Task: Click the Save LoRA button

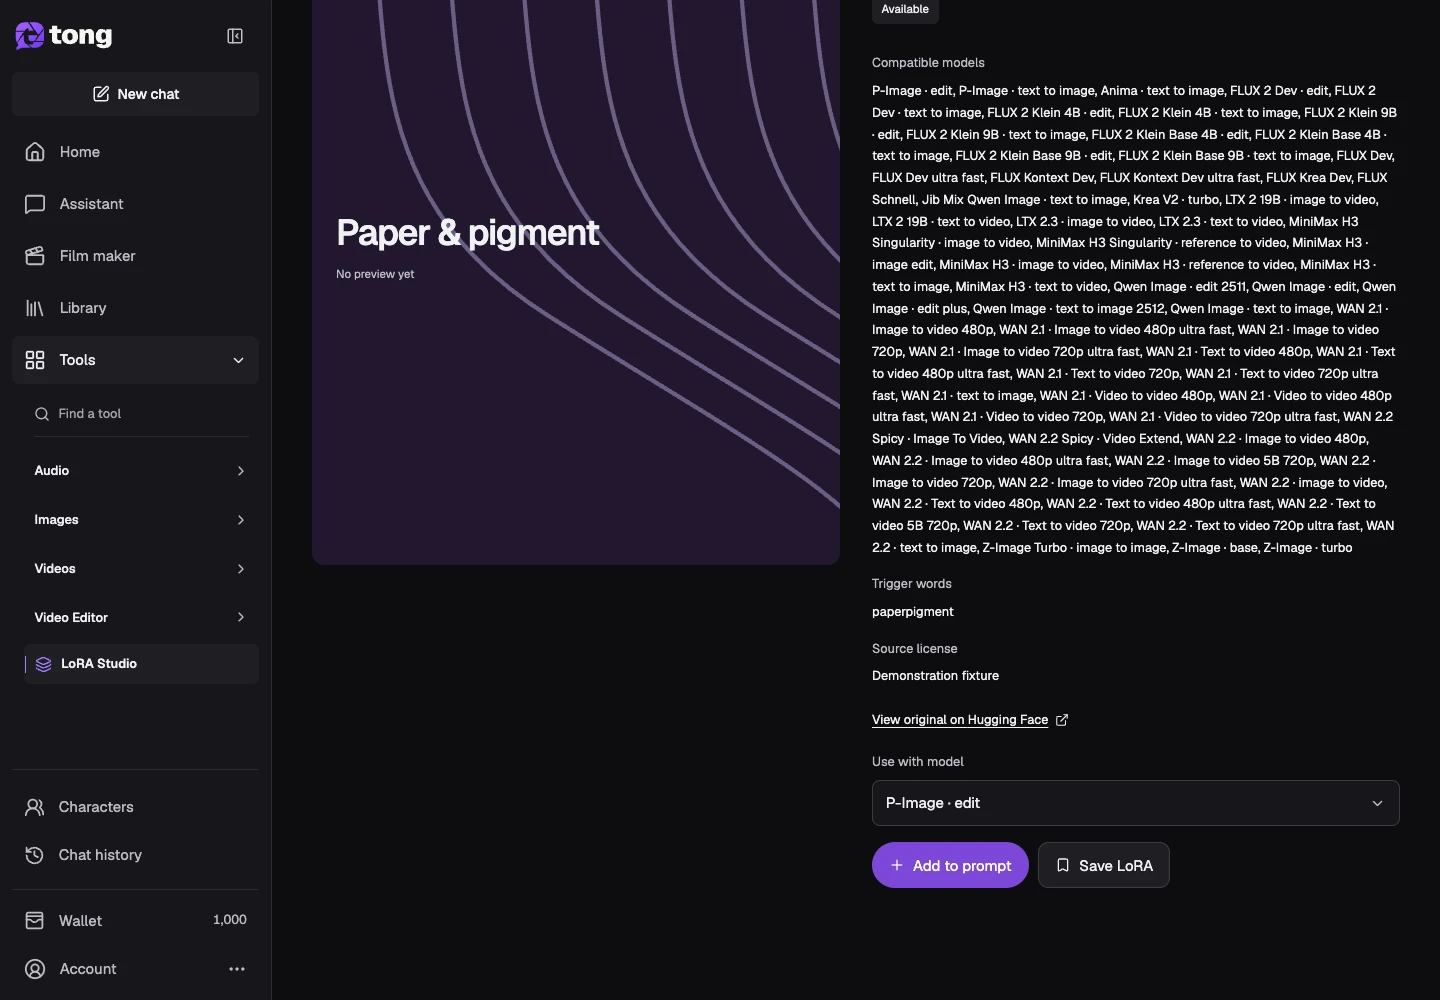Action: [x=1104, y=866]
